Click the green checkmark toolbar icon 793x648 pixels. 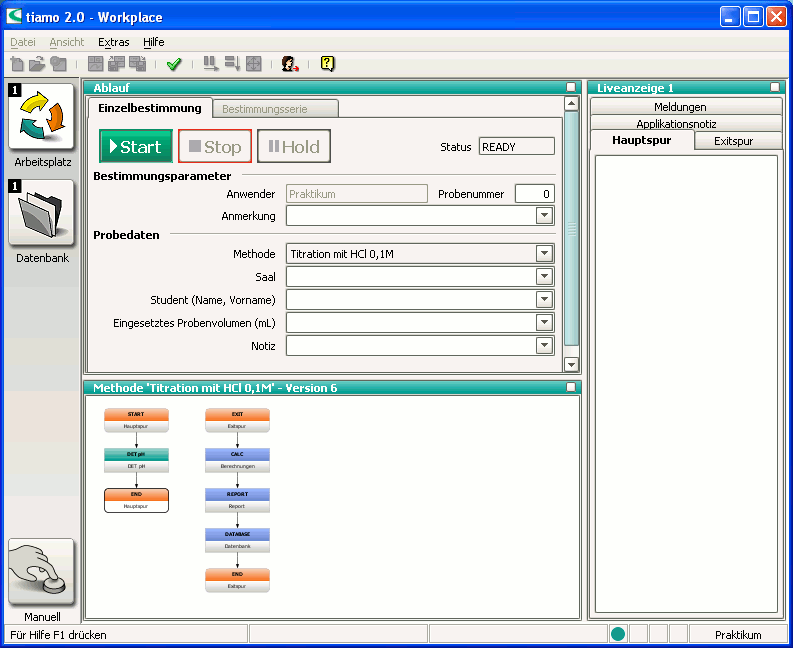point(174,64)
